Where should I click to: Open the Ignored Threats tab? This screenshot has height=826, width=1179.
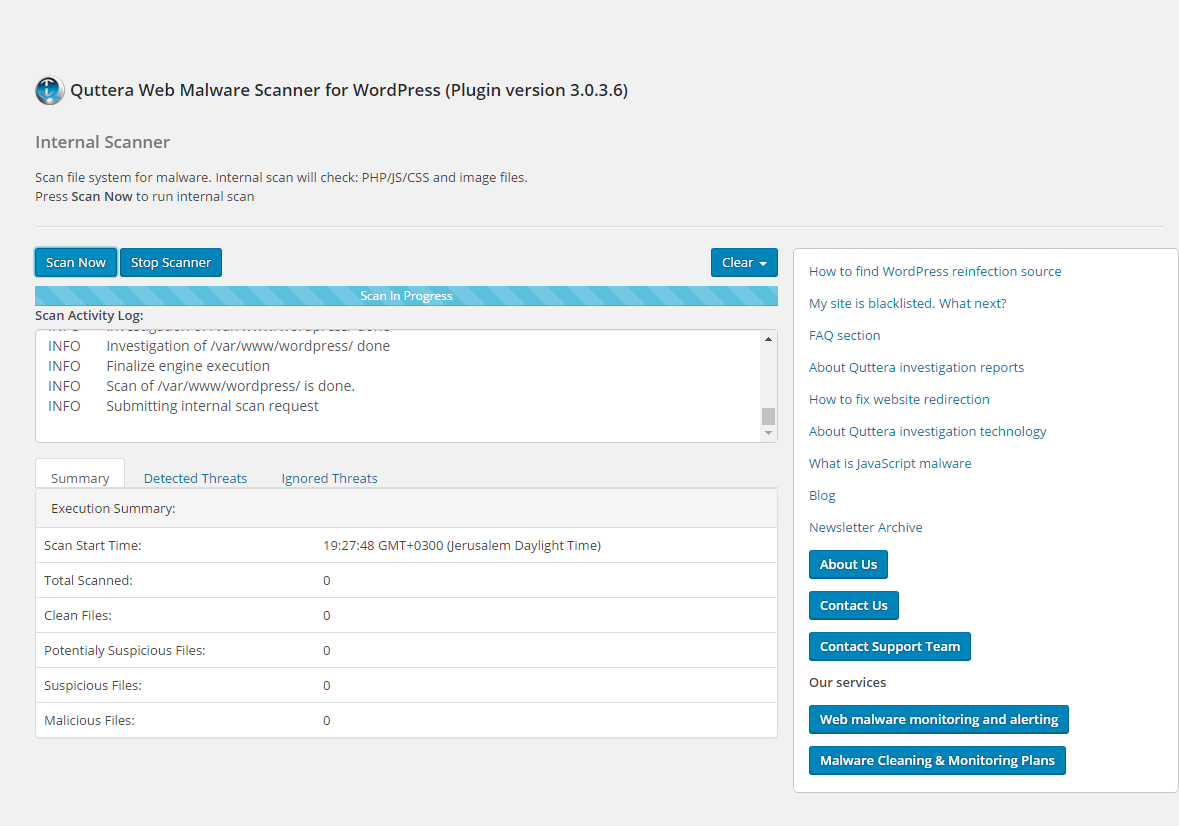pos(329,478)
